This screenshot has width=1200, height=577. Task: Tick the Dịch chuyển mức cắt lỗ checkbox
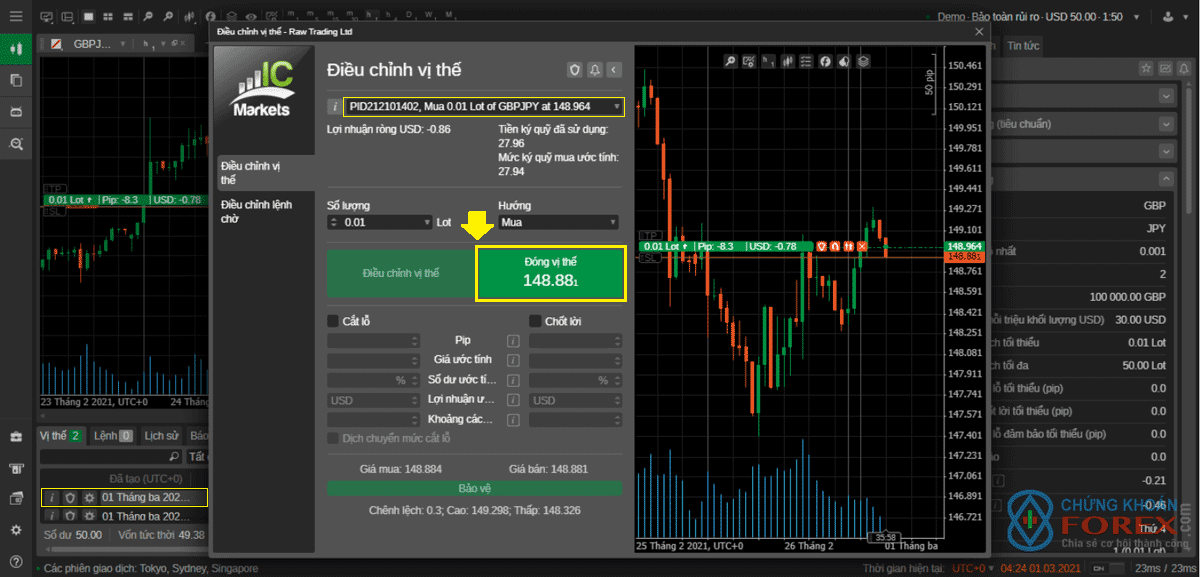(333, 438)
